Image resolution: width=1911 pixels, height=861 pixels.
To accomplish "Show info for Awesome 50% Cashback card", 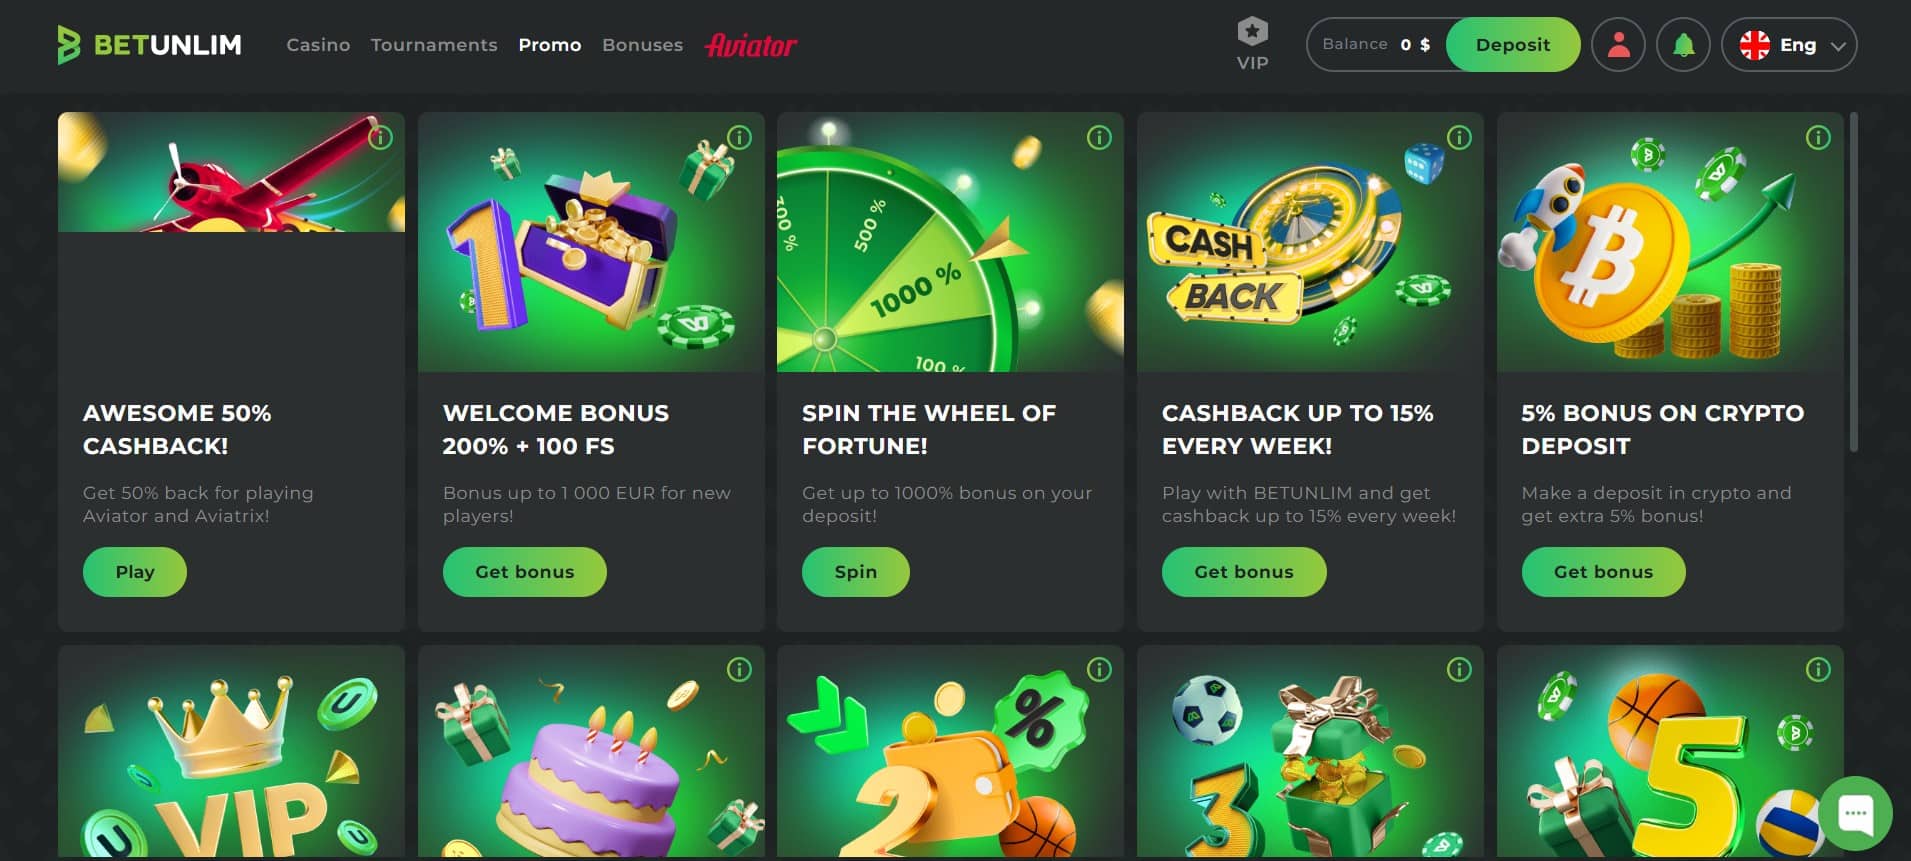I will pos(380,138).
